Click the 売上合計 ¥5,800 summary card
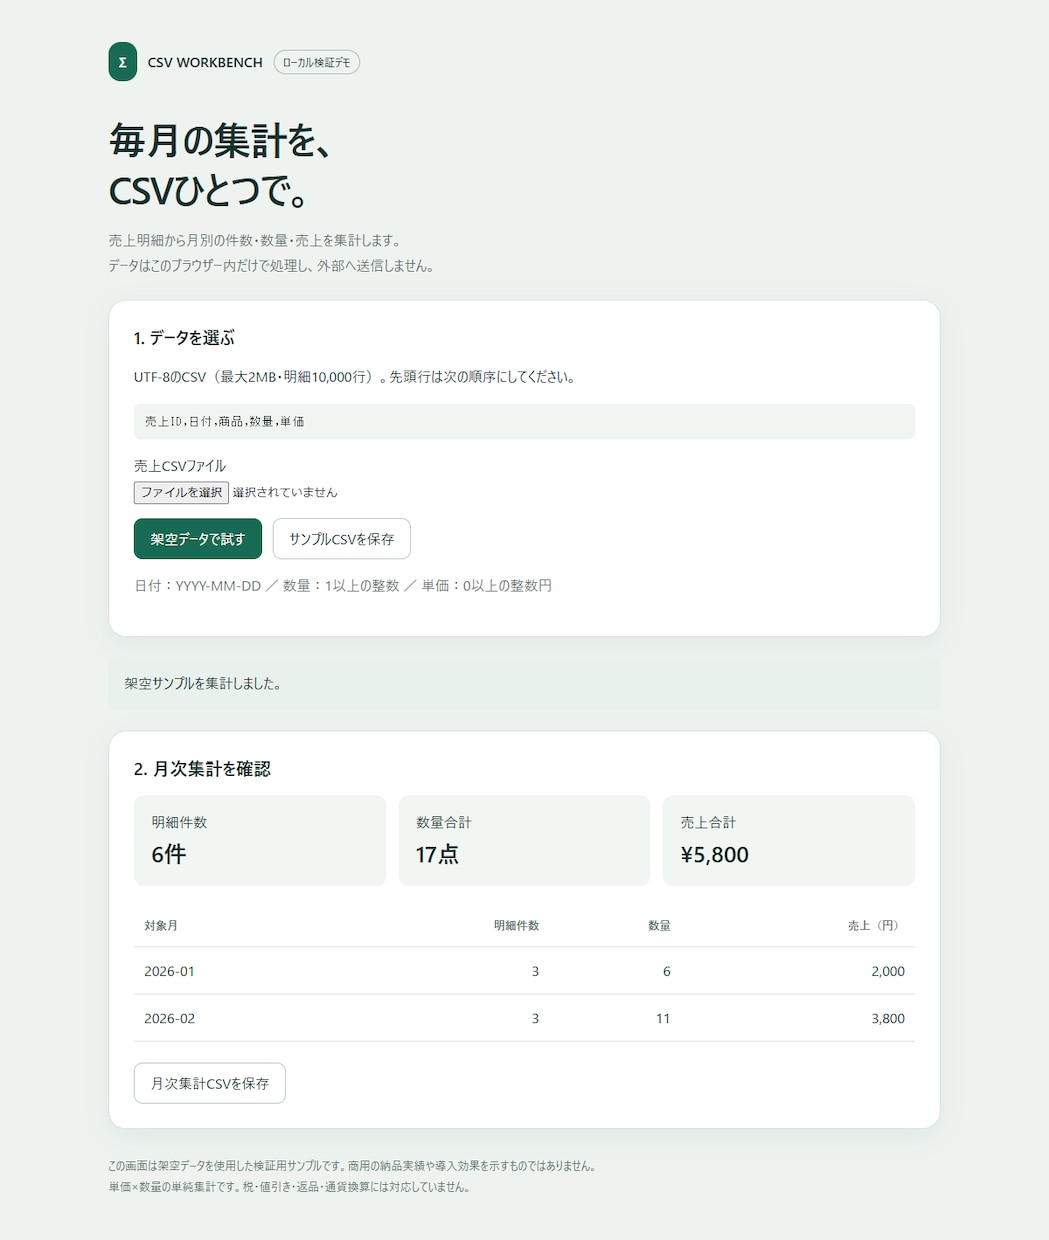The height and width of the screenshot is (1240, 1049). point(789,840)
